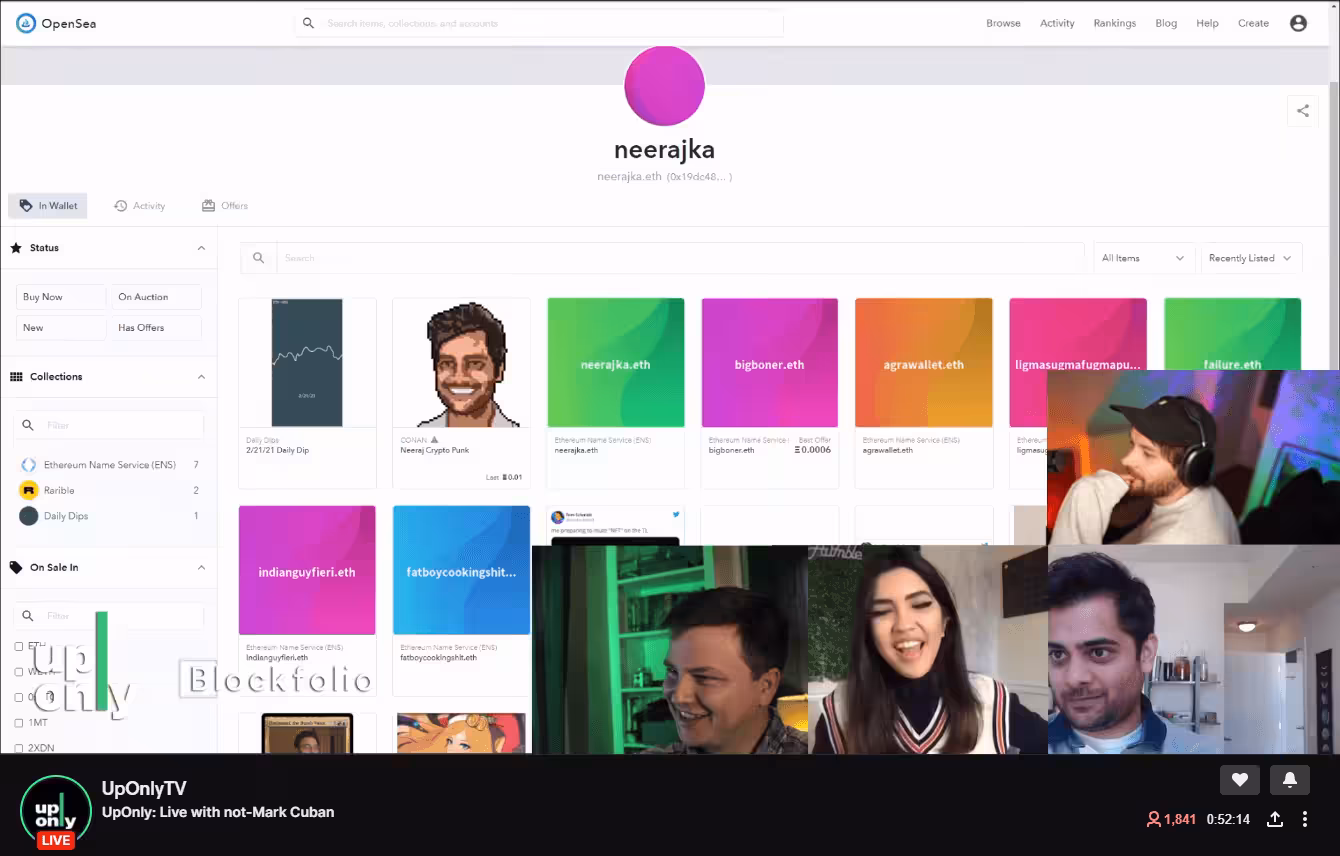Click the UpOnlyTV channel name
This screenshot has width=1340, height=856.
click(144, 789)
